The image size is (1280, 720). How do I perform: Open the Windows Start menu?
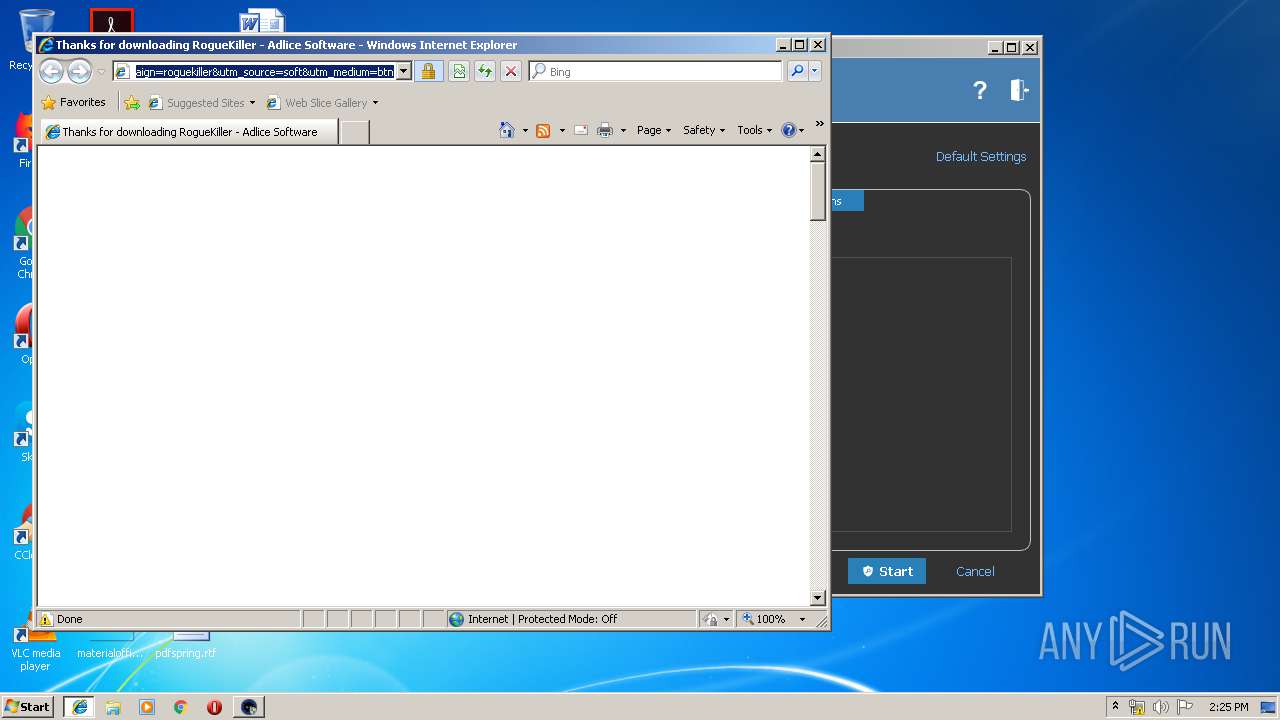pos(28,706)
